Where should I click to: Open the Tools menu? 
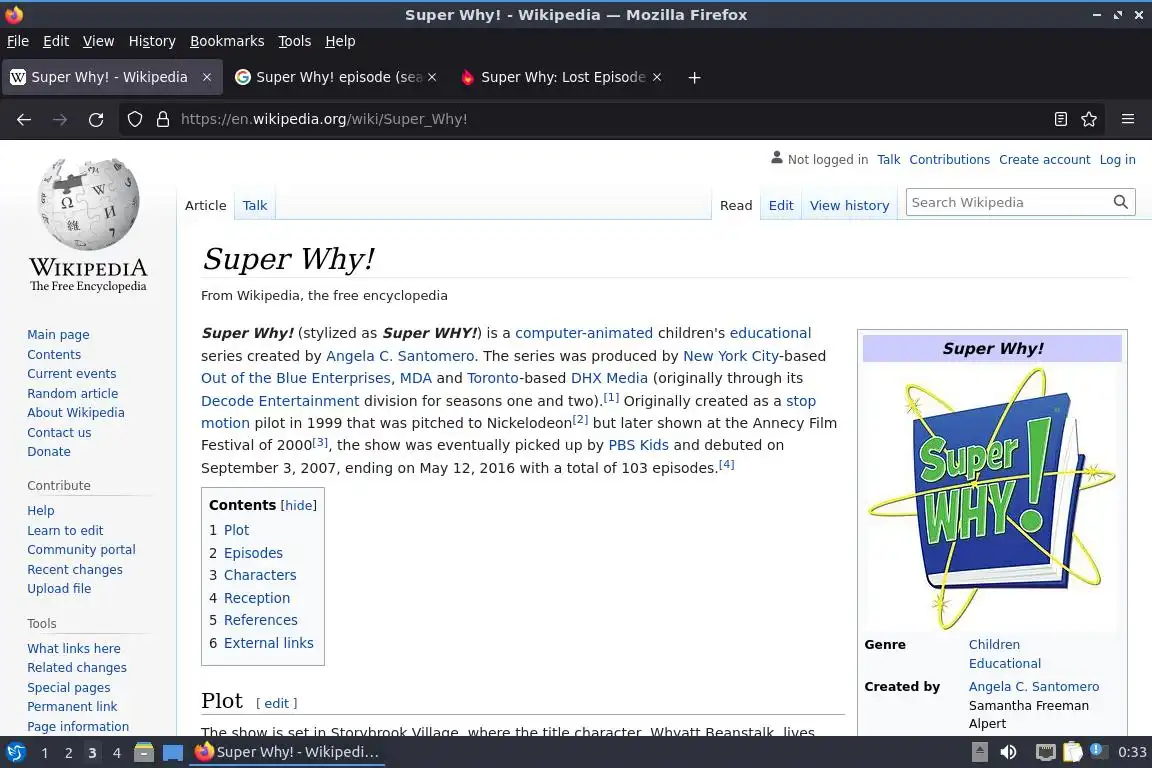[x=295, y=41]
